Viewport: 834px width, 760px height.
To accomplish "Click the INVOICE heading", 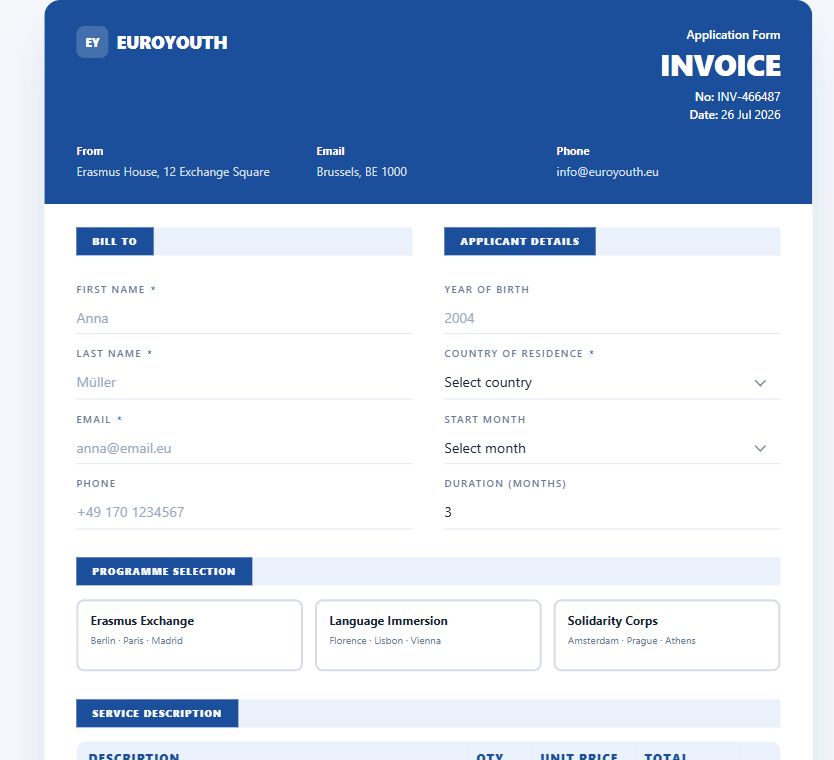I will click(721, 66).
